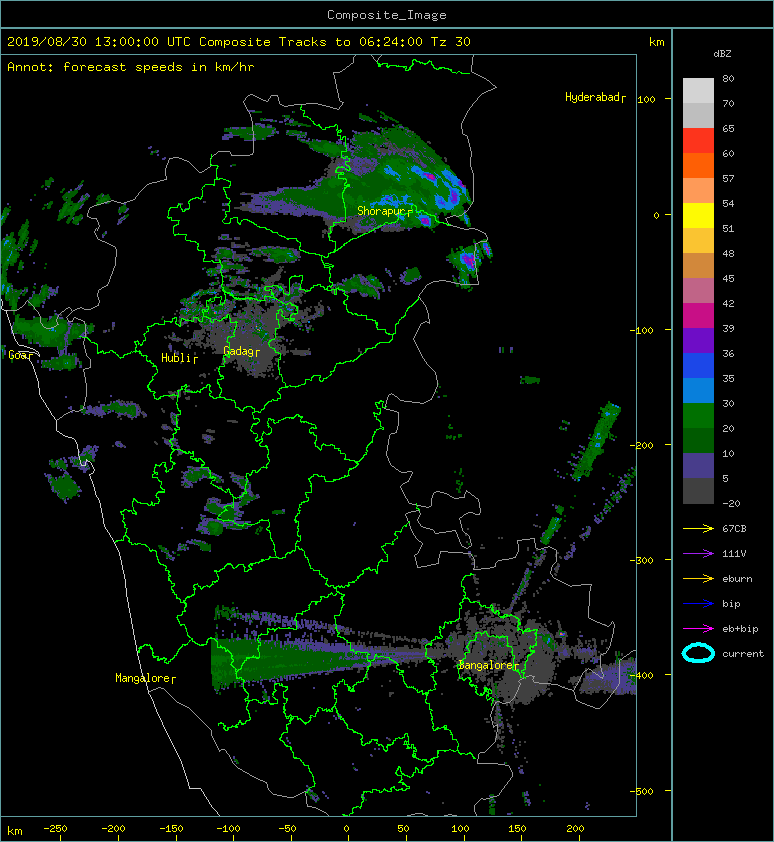Image resolution: width=774 pixels, height=842 pixels.
Task: Select the bip legend label
Action: (732, 604)
